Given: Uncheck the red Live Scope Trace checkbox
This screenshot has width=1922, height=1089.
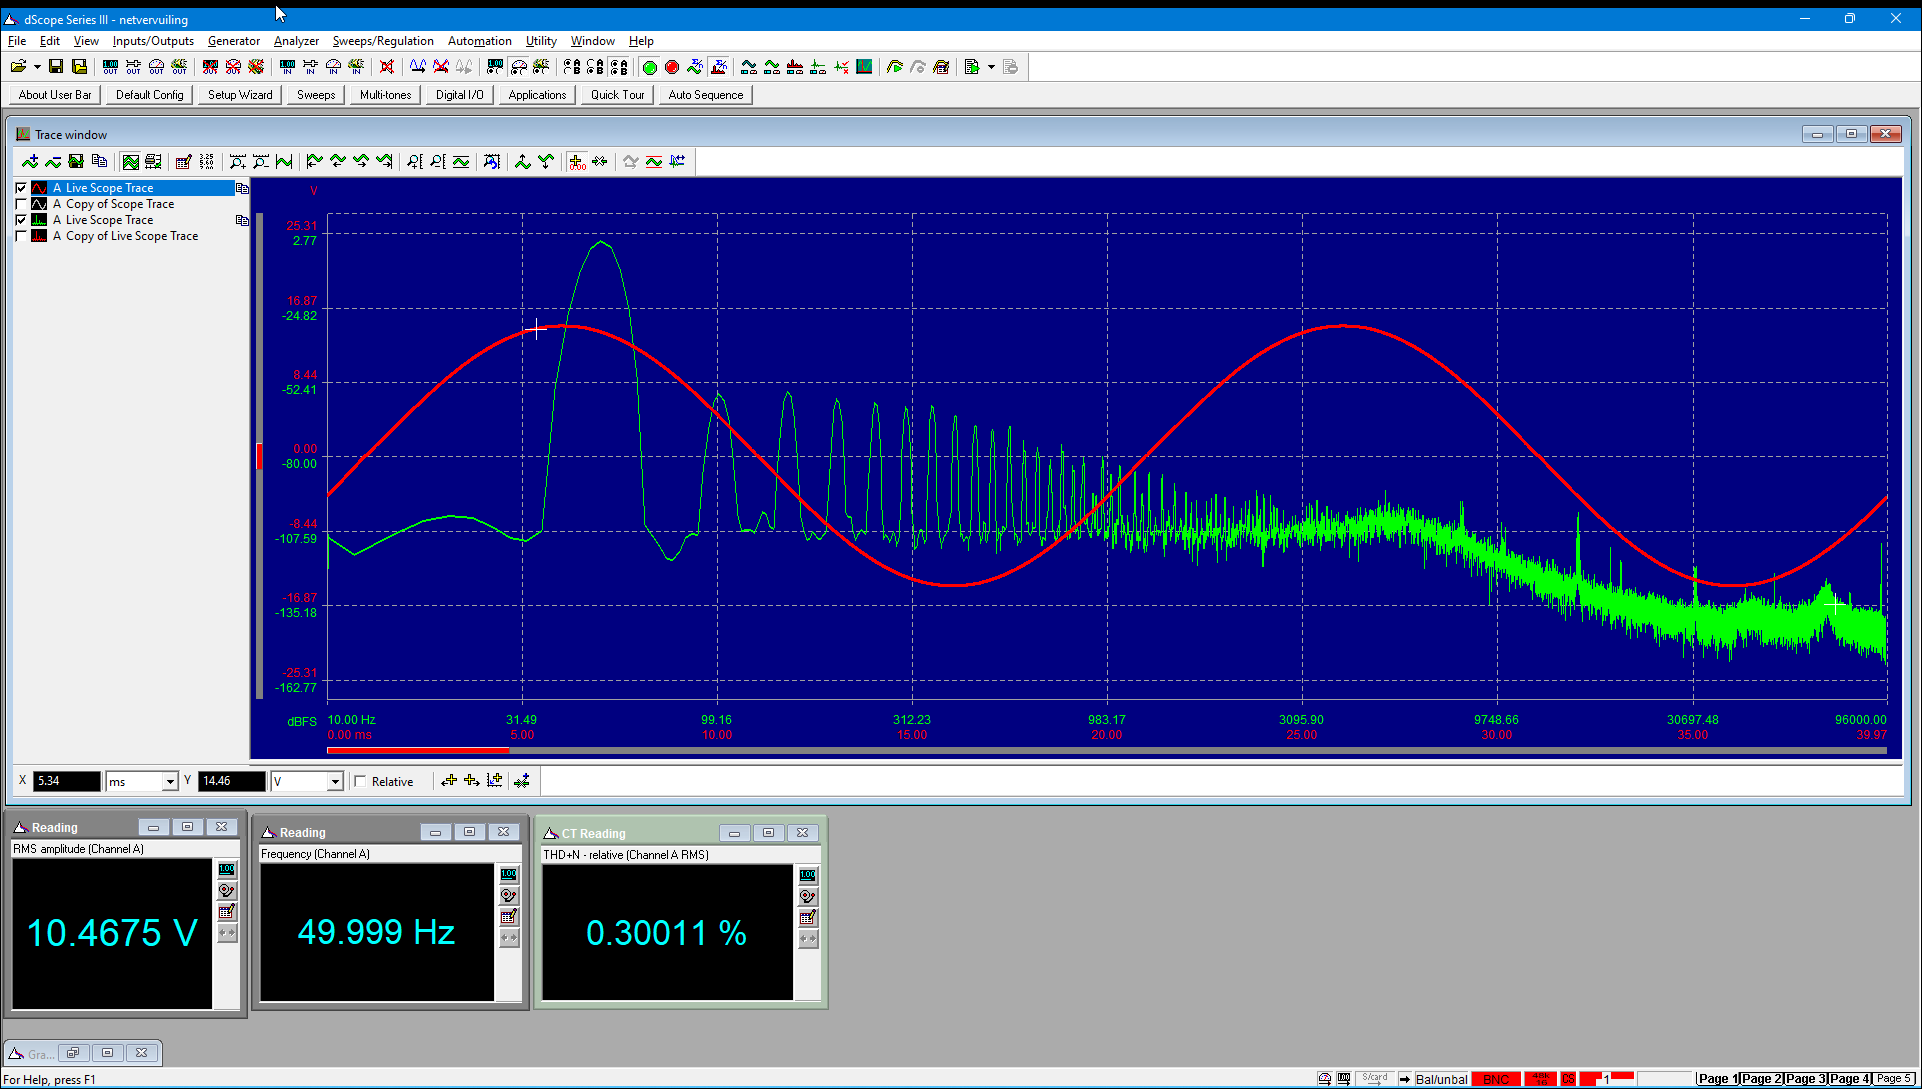Looking at the screenshot, I should (21, 188).
